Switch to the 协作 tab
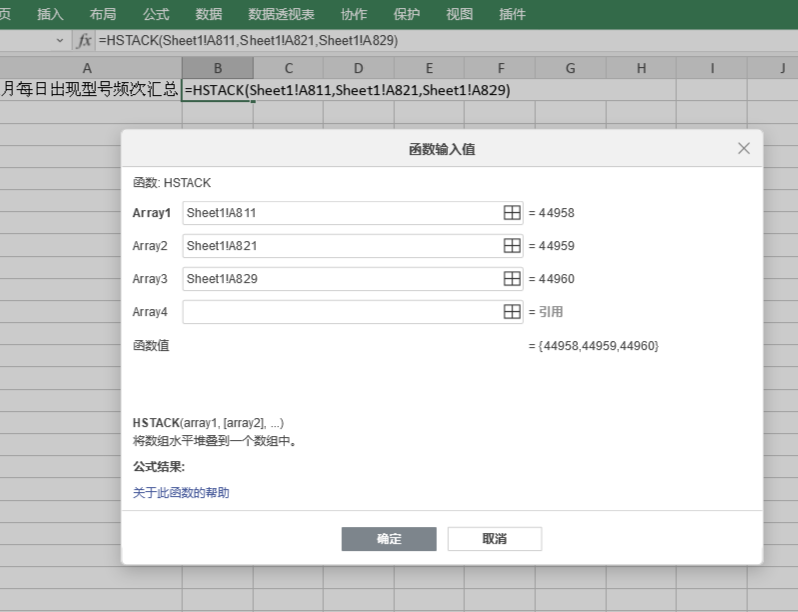The image size is (798, 612). point(354,14)
